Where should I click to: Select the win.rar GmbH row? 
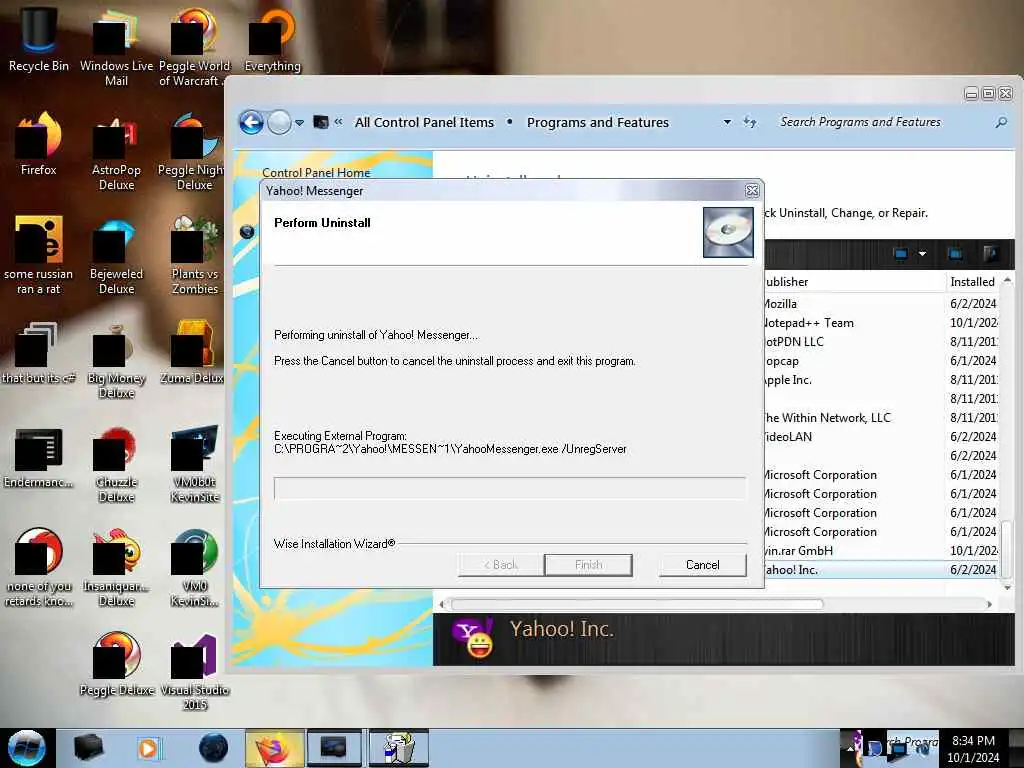pyautogui.click(x=882, y=551)
